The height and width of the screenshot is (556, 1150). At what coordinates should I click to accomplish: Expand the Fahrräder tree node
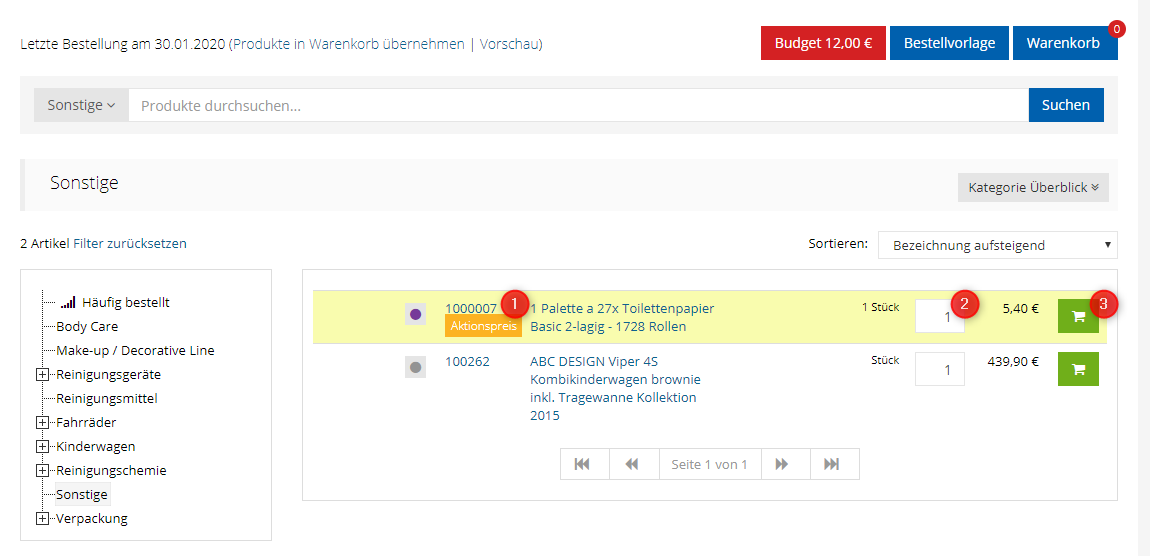(42, 423)
